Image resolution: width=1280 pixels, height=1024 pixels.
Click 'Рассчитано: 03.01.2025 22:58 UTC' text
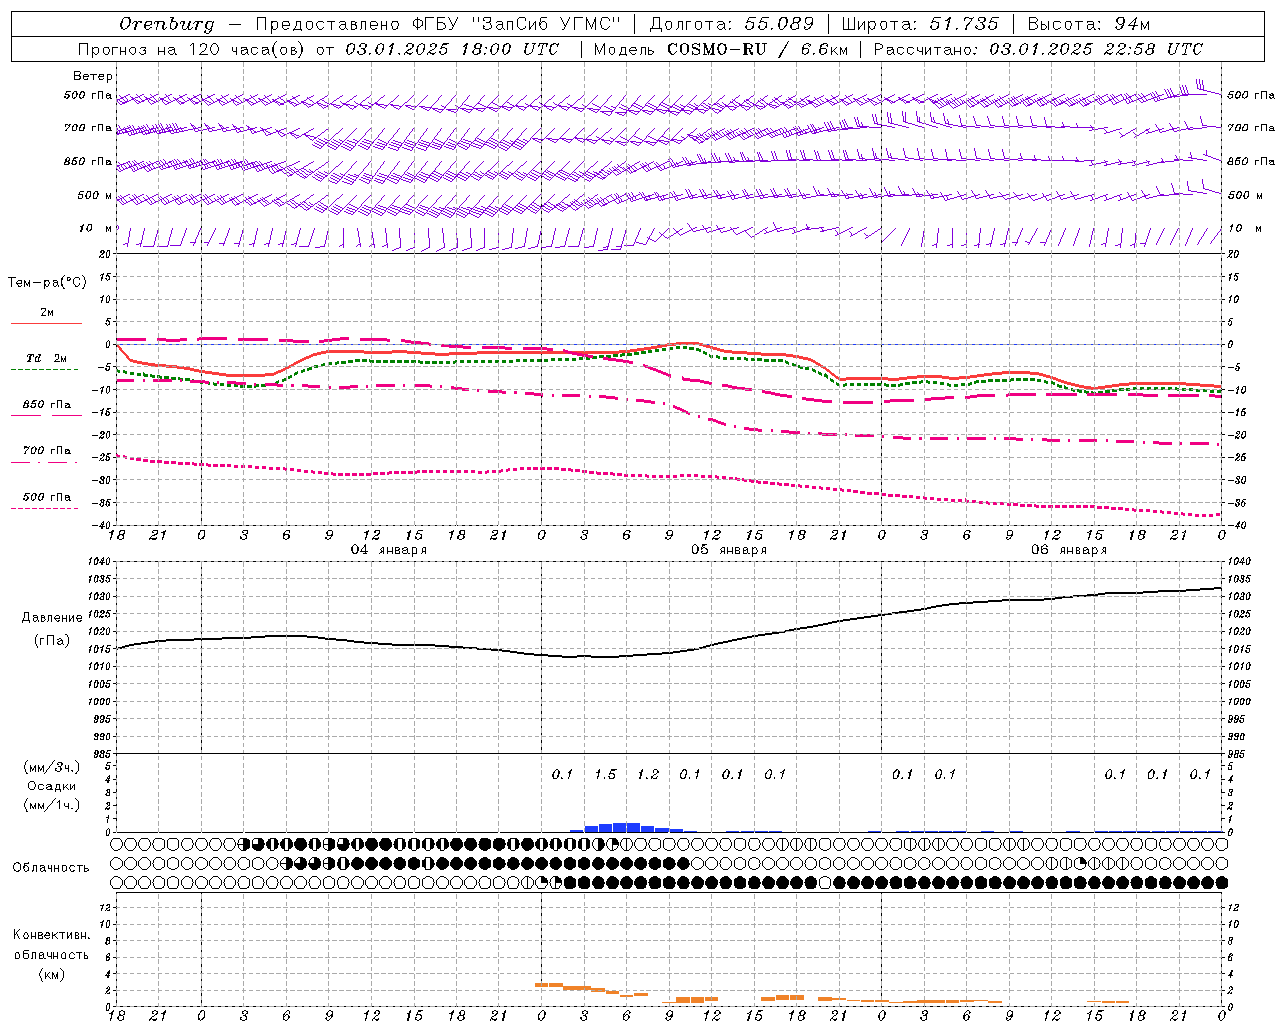[1038, 49]
